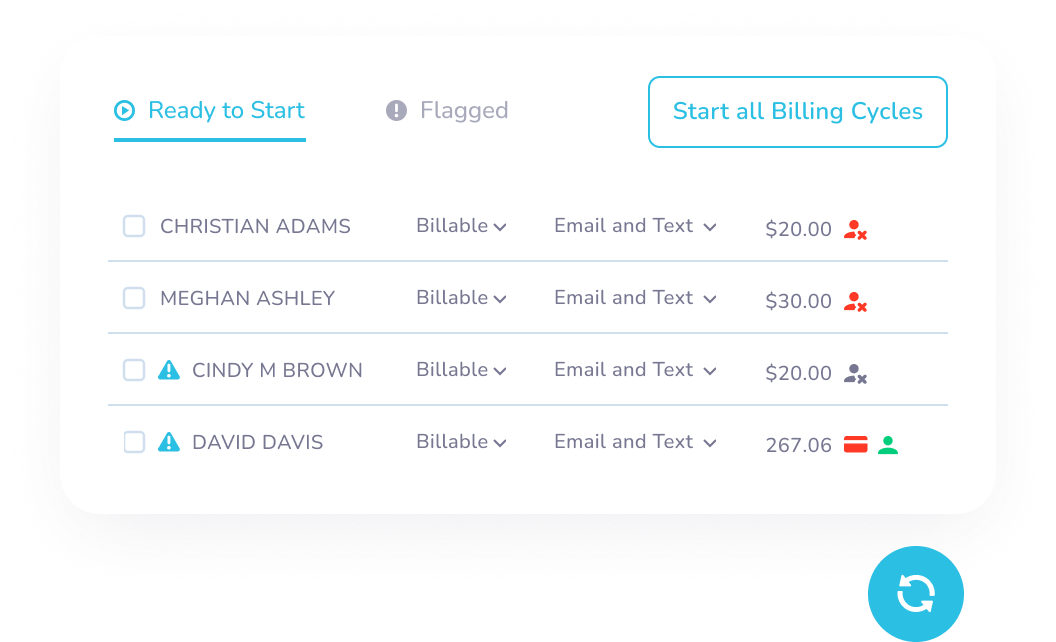Expand Email and Text dropdown in Meghan Ashley's row
1056x642 pixels.
pyautogui.click(x=635, y=298)
